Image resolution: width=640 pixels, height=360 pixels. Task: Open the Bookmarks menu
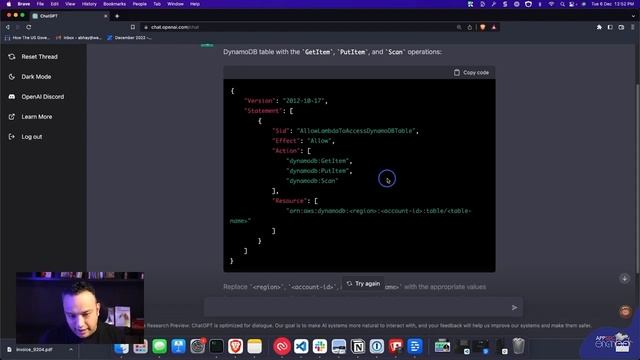pos(114,4)
